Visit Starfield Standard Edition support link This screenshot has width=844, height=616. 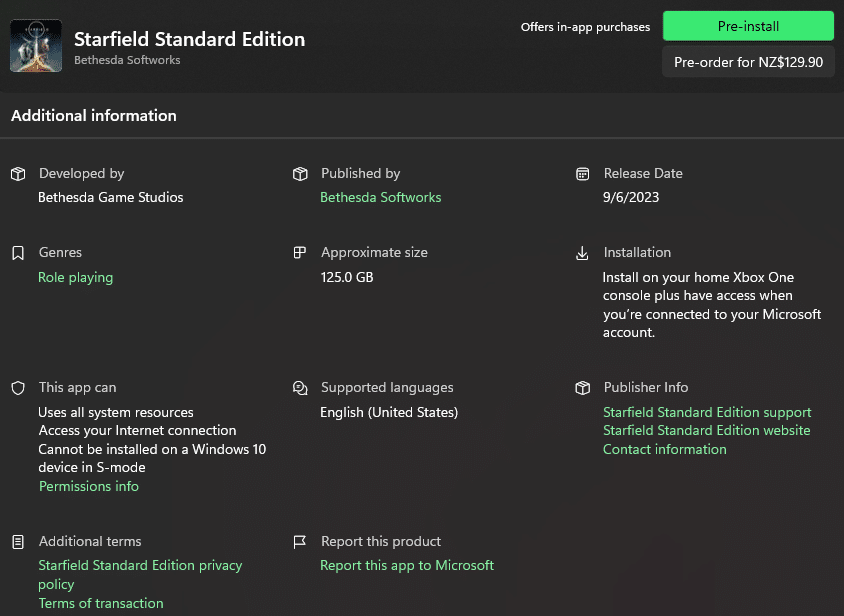click(707, 412)
